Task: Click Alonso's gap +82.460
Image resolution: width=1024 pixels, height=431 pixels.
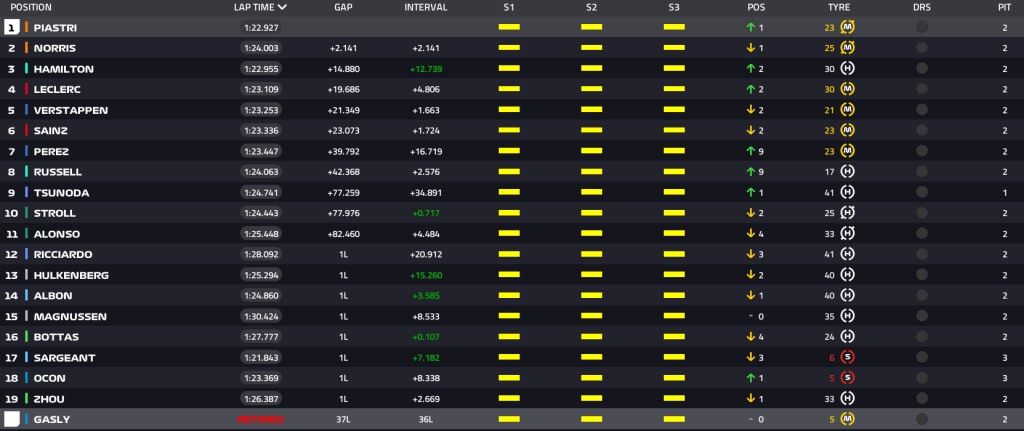Action: coord(344,234)
